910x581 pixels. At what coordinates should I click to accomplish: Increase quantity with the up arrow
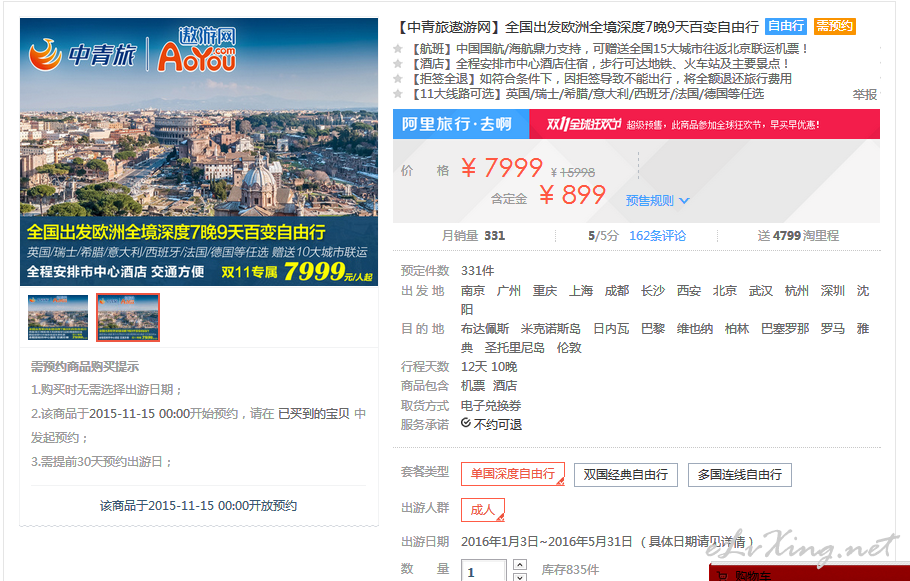pos(520,565)
